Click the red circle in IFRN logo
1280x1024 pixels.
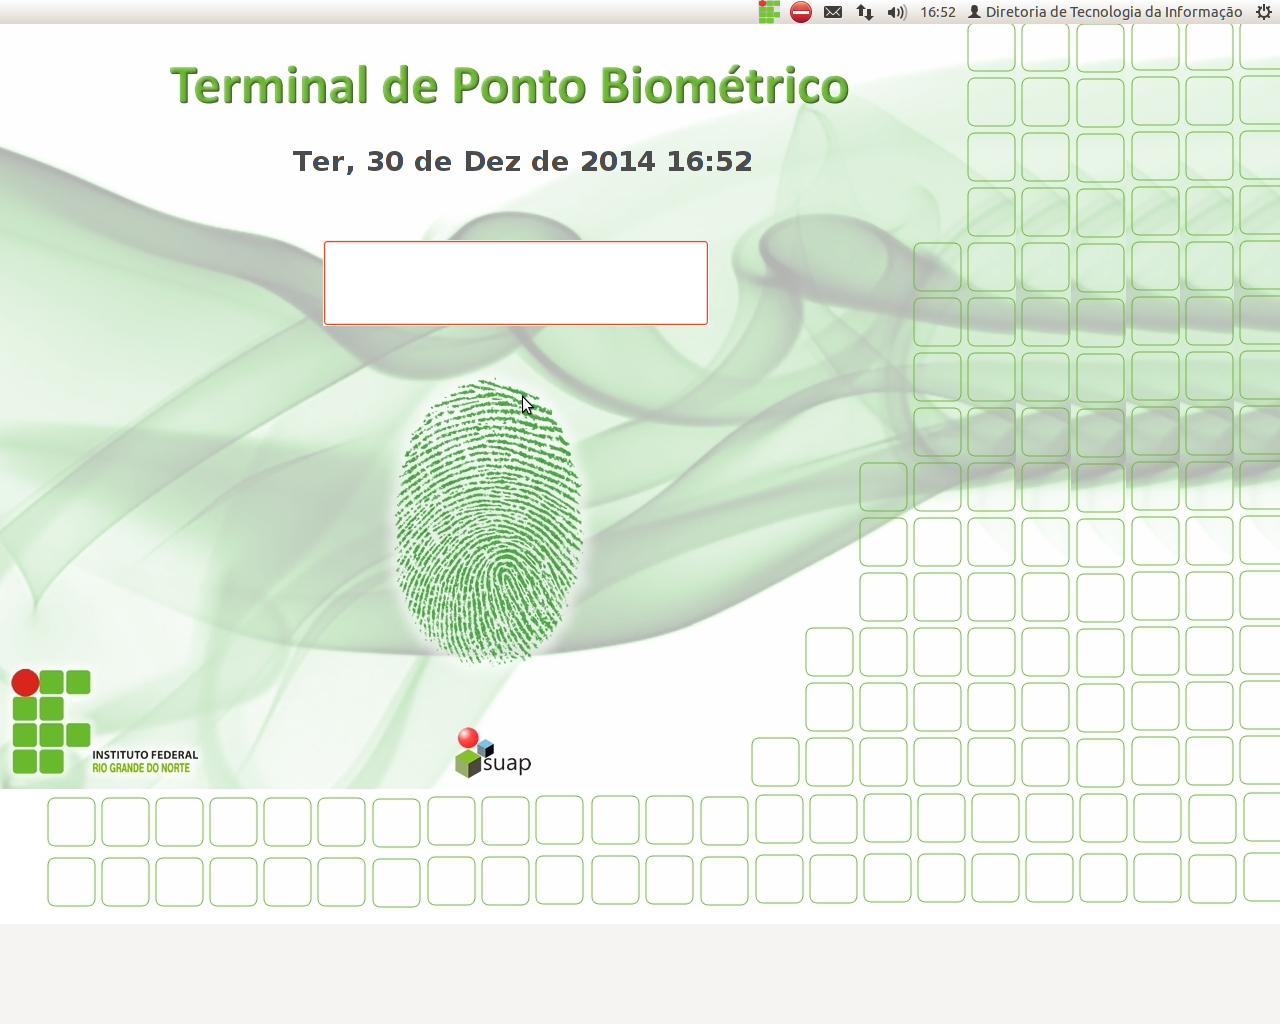(25, 683)
